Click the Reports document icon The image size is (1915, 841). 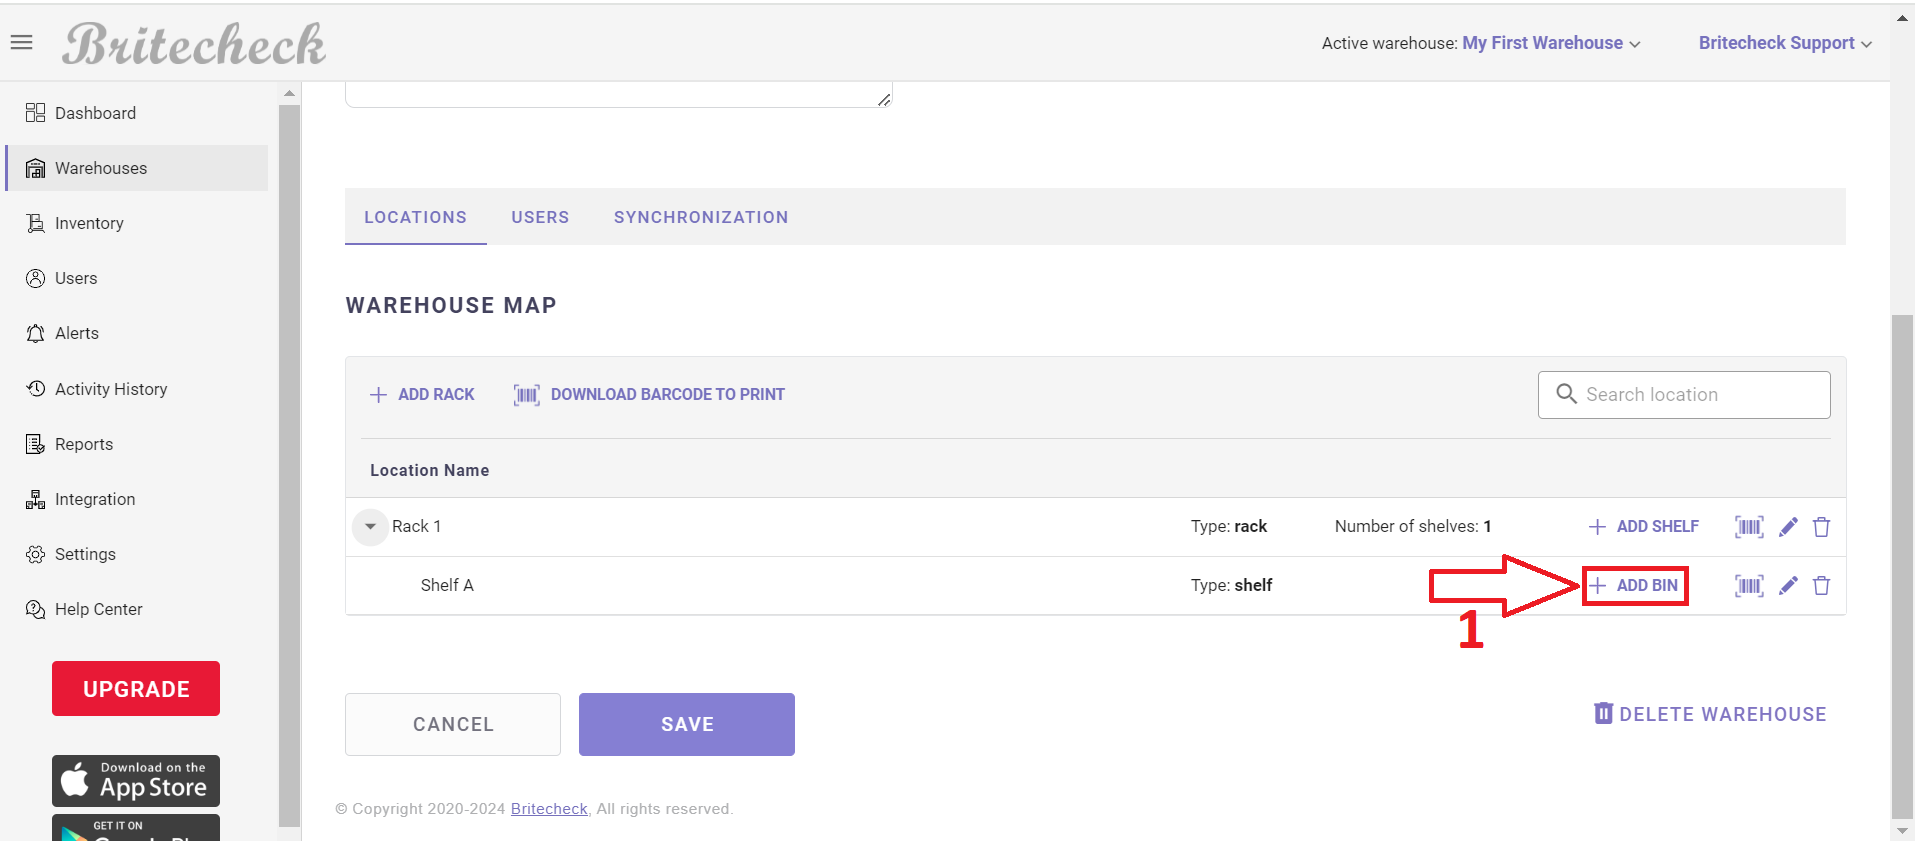pos(35,444)
